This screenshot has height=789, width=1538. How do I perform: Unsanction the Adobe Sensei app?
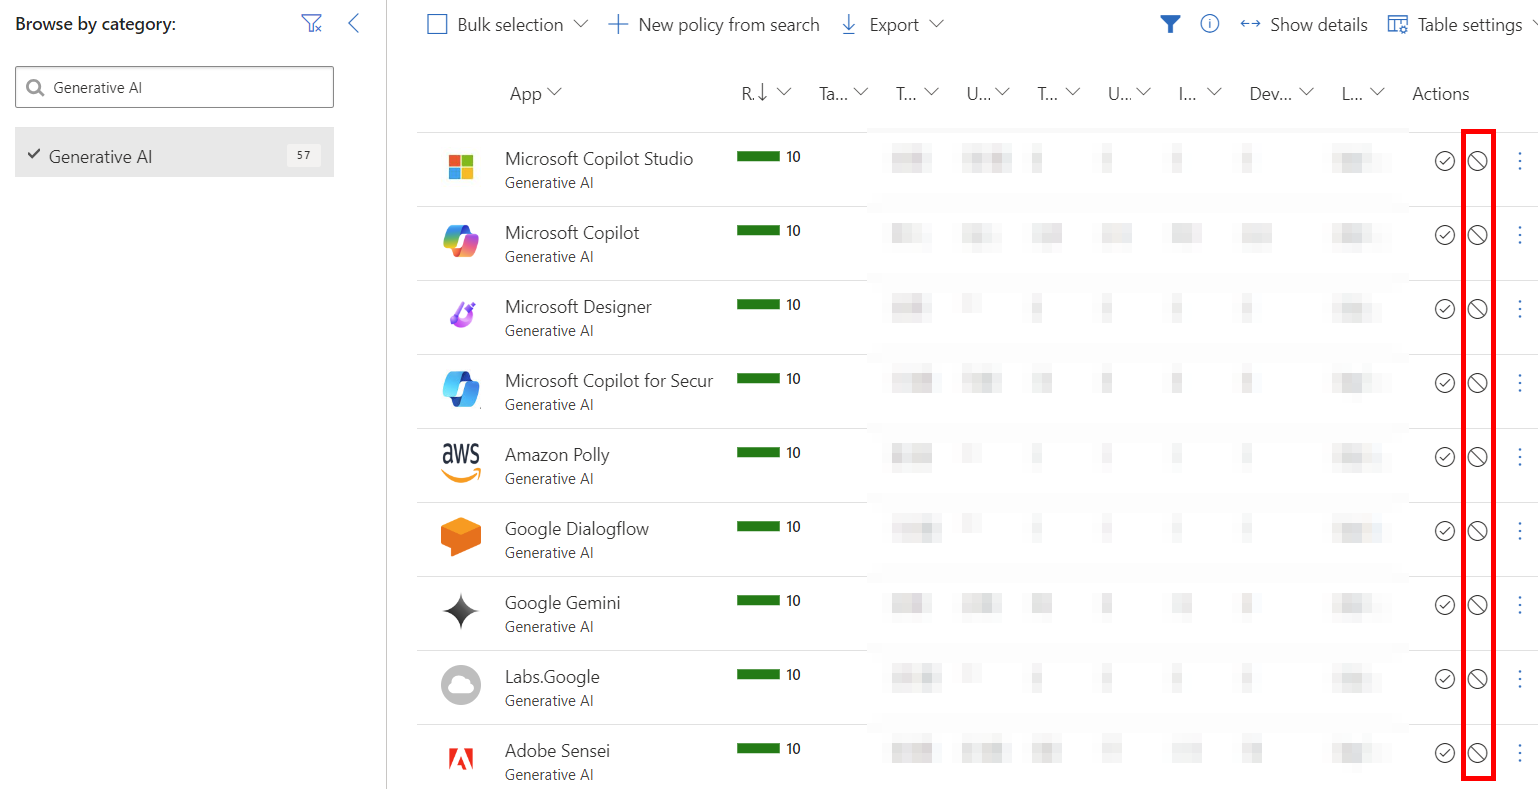tap(1477, 753)
